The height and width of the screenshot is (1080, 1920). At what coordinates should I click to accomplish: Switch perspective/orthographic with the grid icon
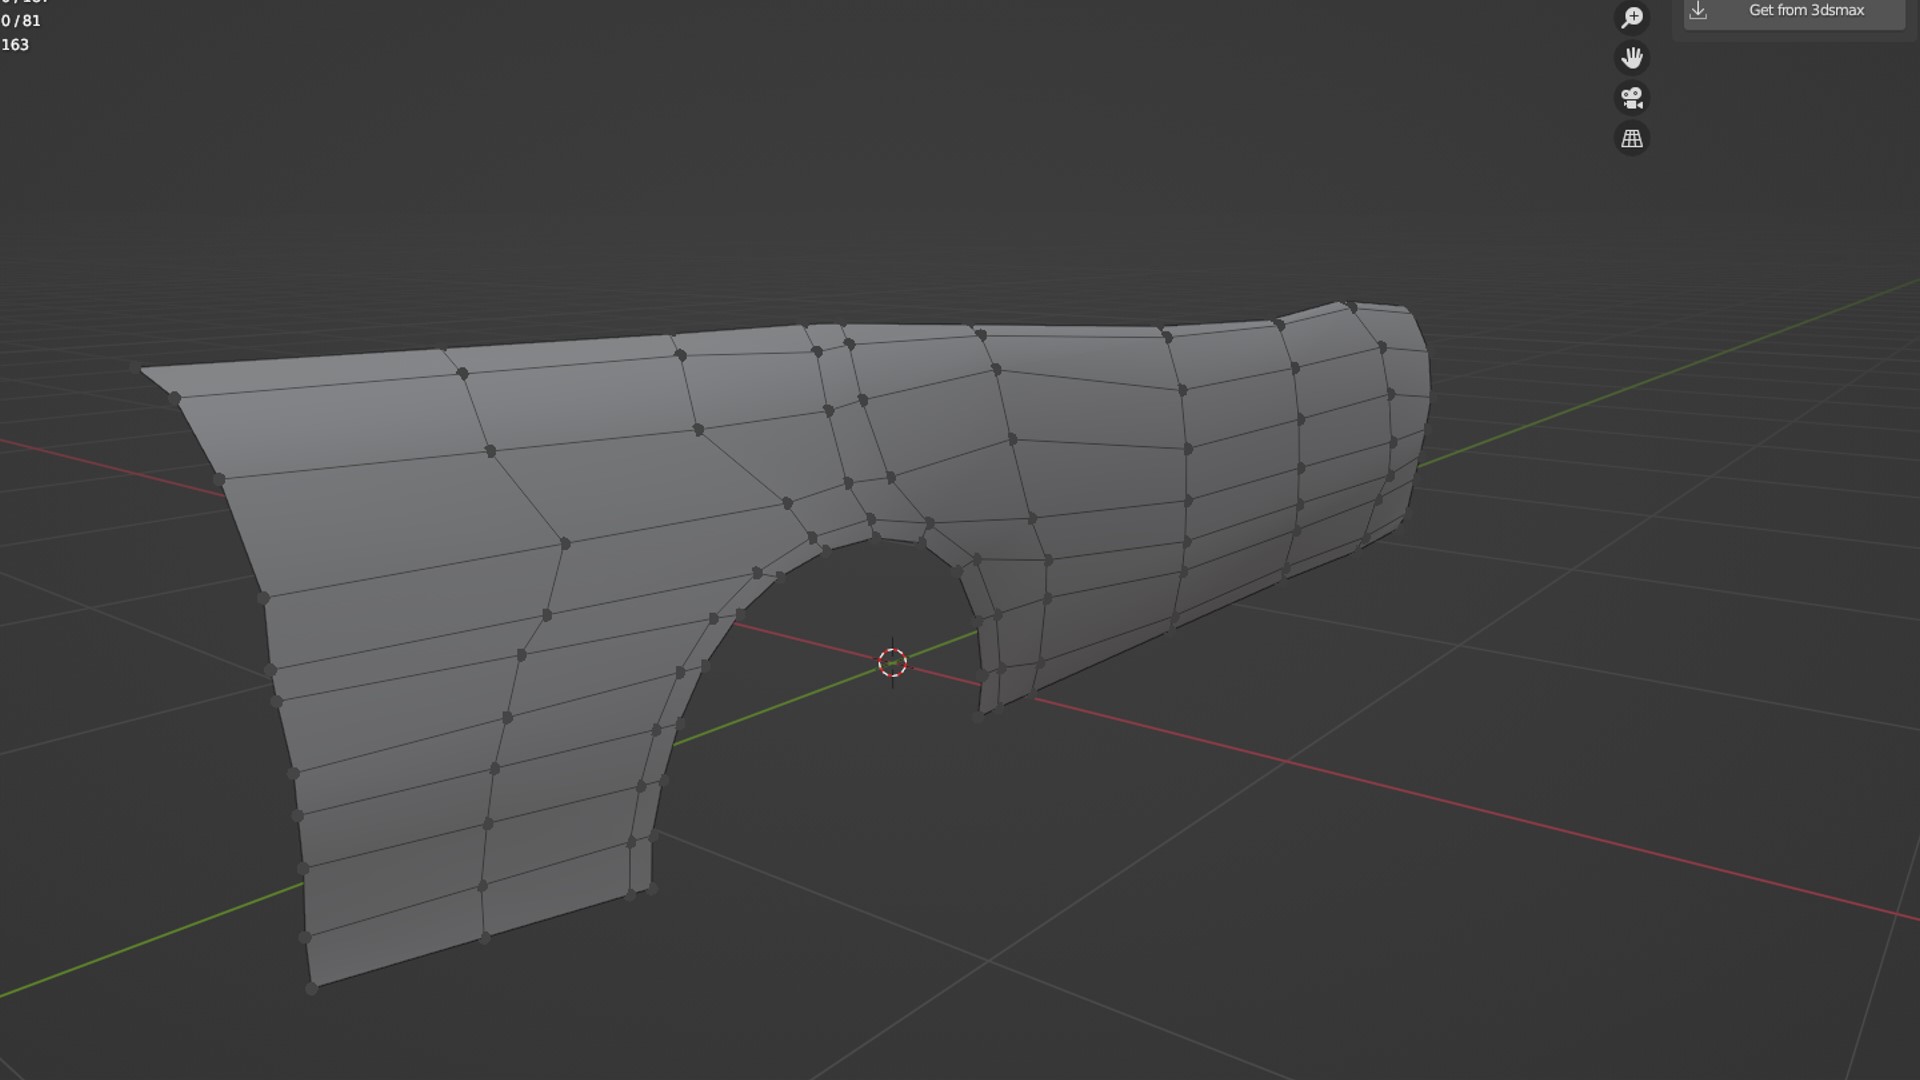1632,139
